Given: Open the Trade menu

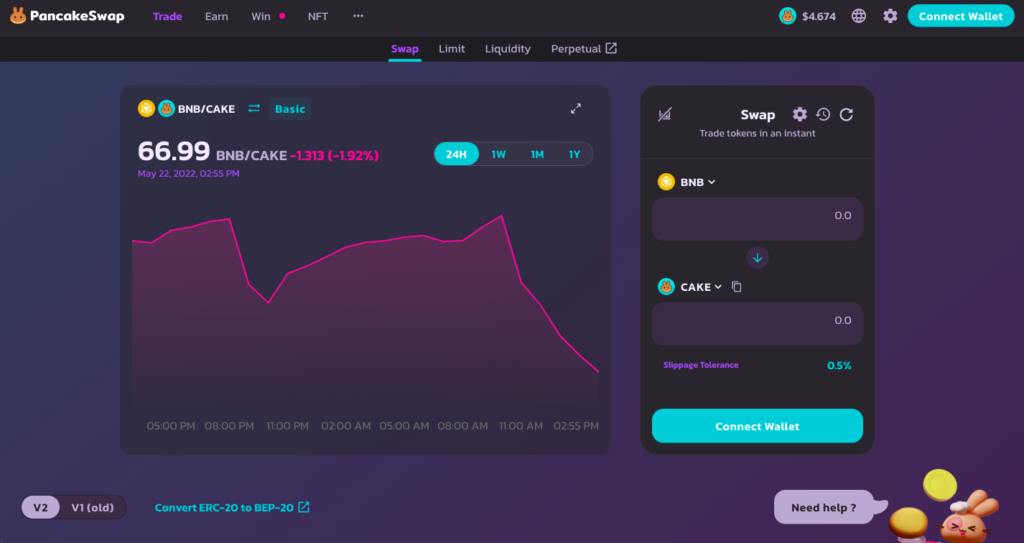Looking at the screenshot, I should (x=167, y=16).
